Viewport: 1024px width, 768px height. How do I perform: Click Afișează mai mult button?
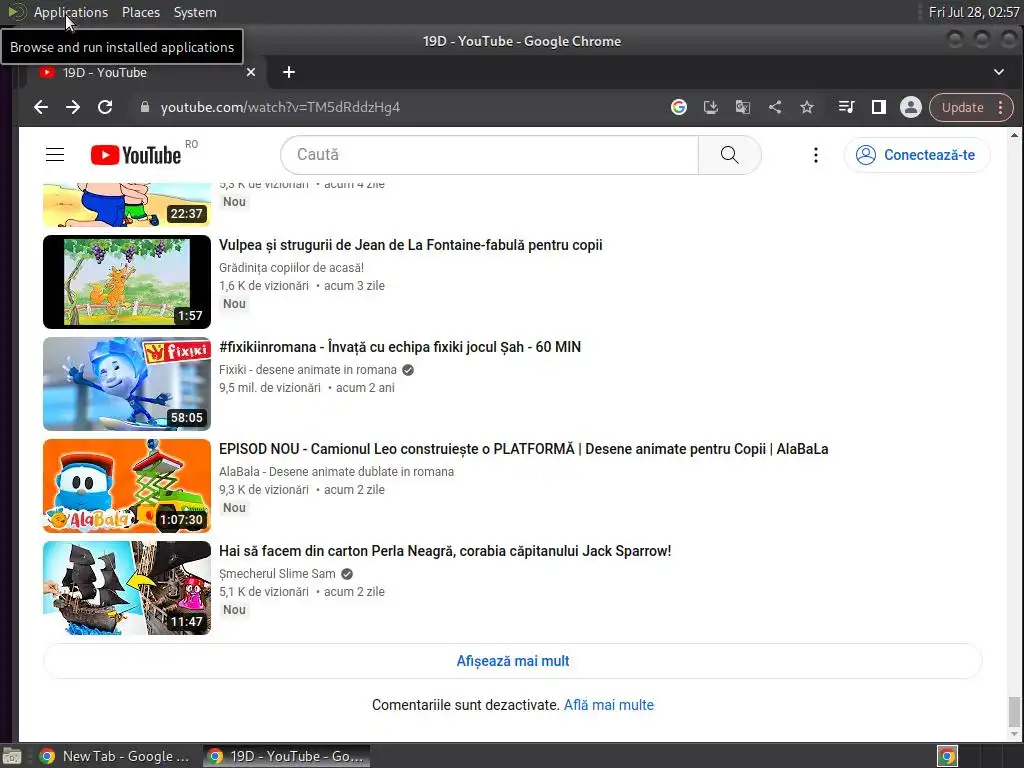pyautogui.click(x=513, y=661)
